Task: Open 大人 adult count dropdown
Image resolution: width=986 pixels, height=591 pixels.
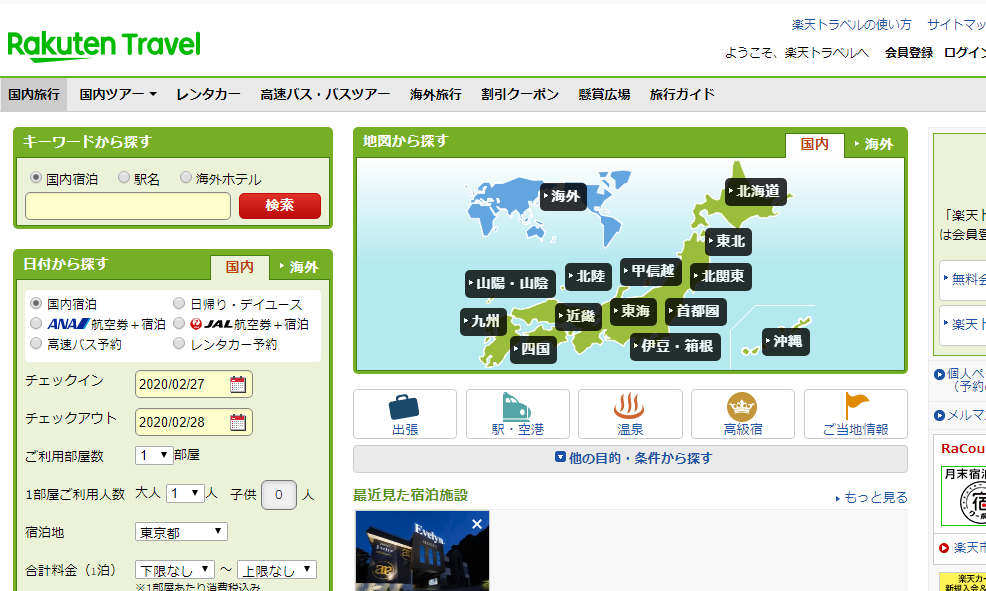Action: 185,494
